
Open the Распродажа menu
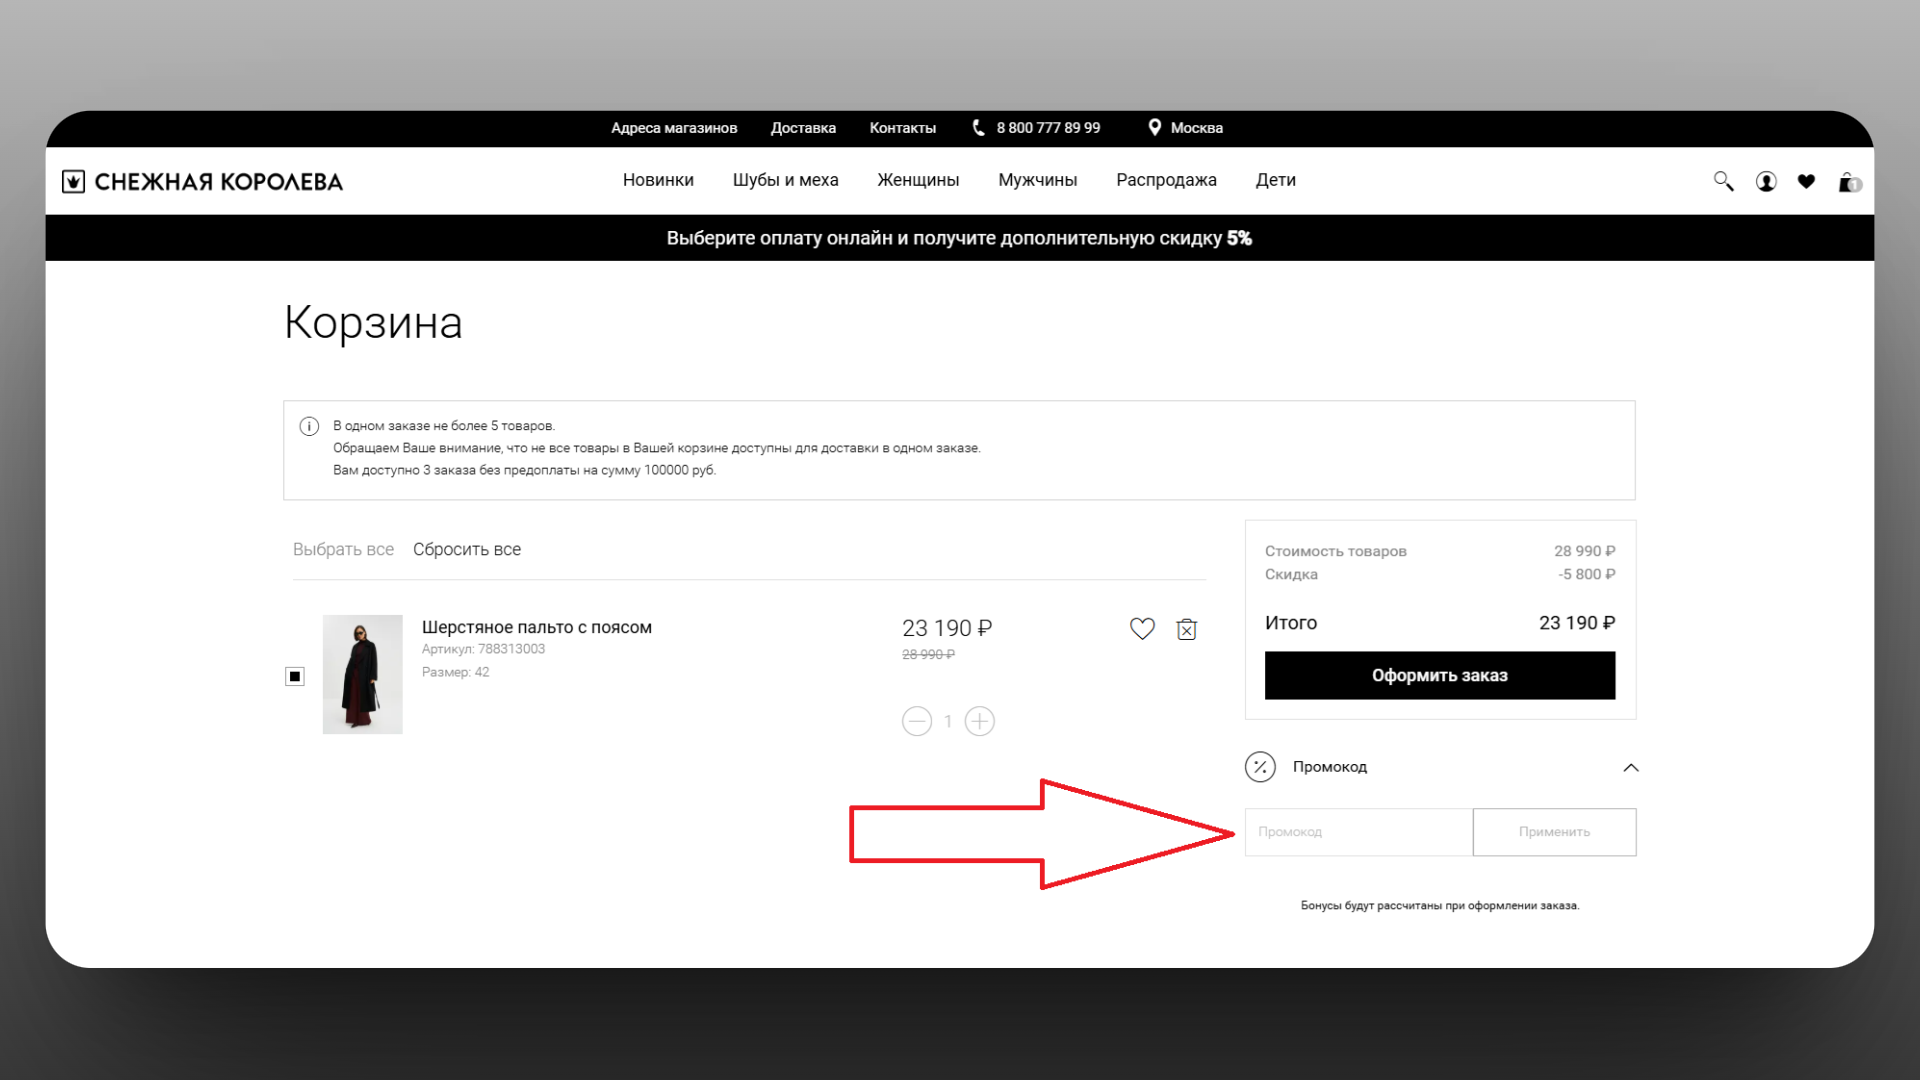click(x=1166, y=180)
